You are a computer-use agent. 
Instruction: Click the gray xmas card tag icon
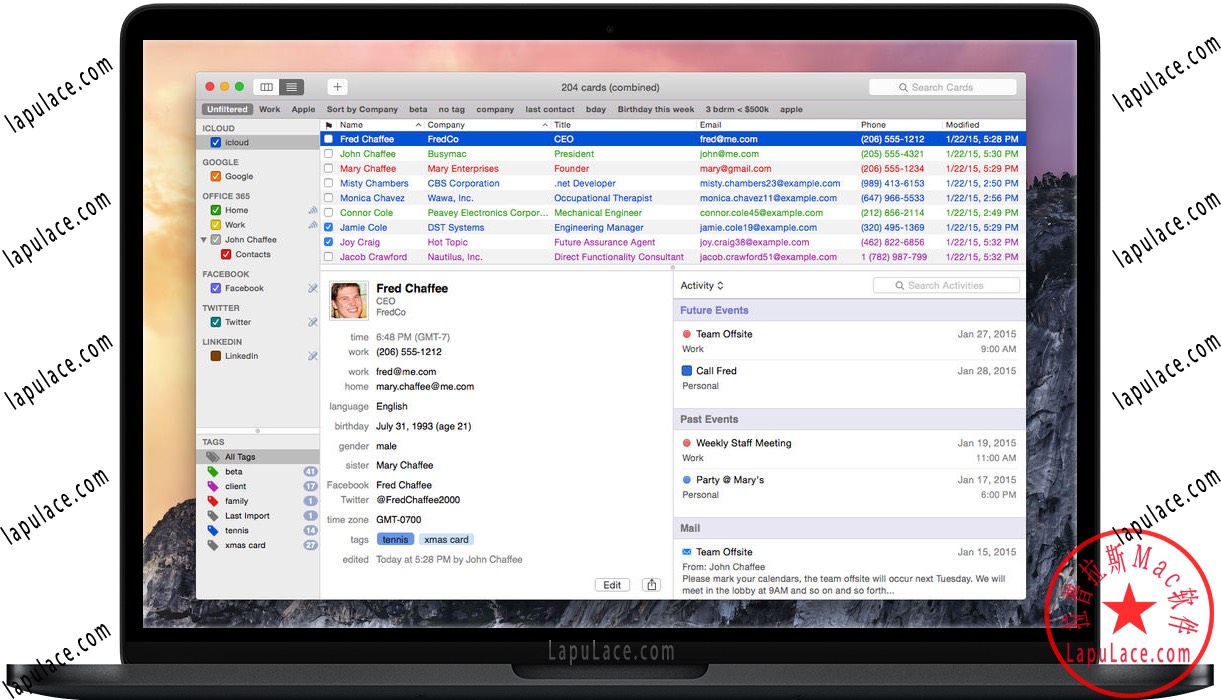(x=212, y=545)
